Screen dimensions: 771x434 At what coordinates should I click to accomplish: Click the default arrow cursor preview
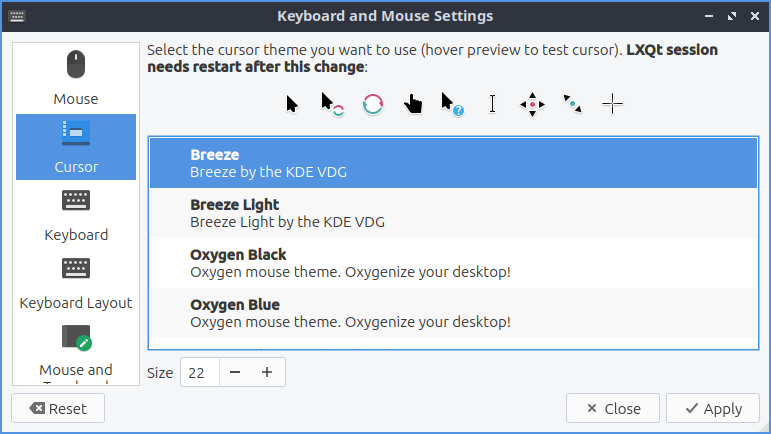292,104
